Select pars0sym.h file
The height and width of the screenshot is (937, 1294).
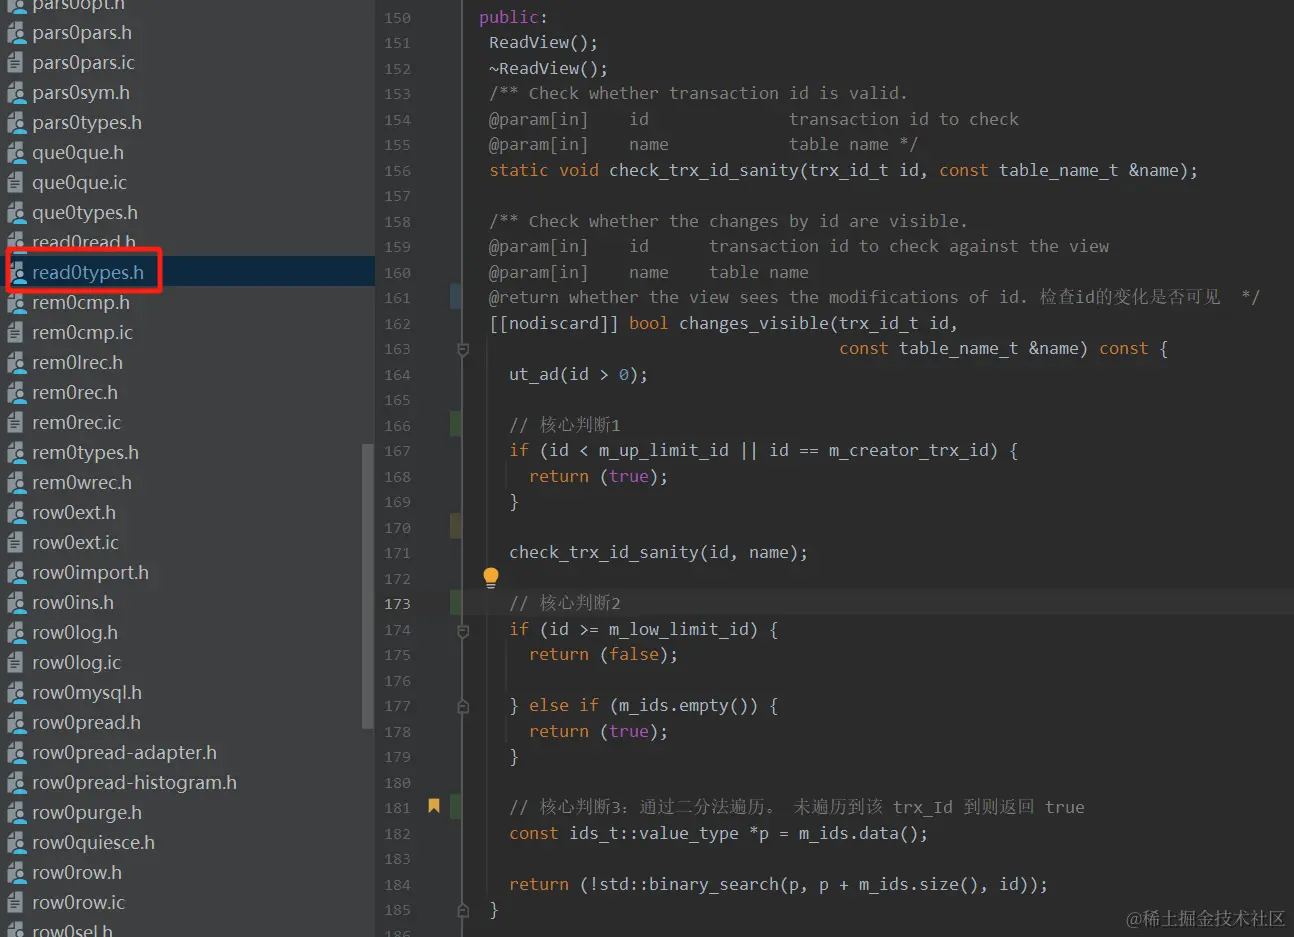pos(80,93)
